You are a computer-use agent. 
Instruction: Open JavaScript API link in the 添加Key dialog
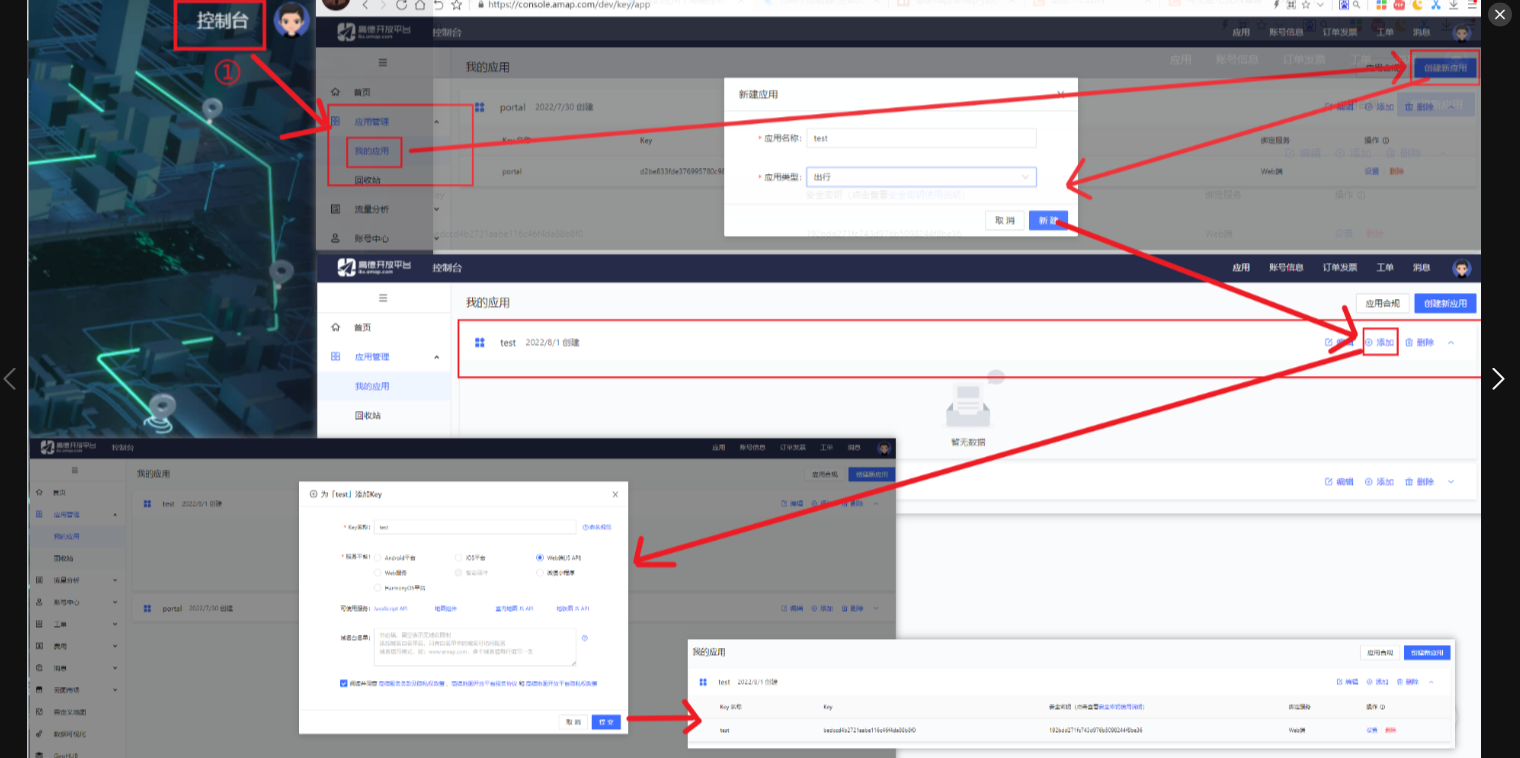[390, 607]
